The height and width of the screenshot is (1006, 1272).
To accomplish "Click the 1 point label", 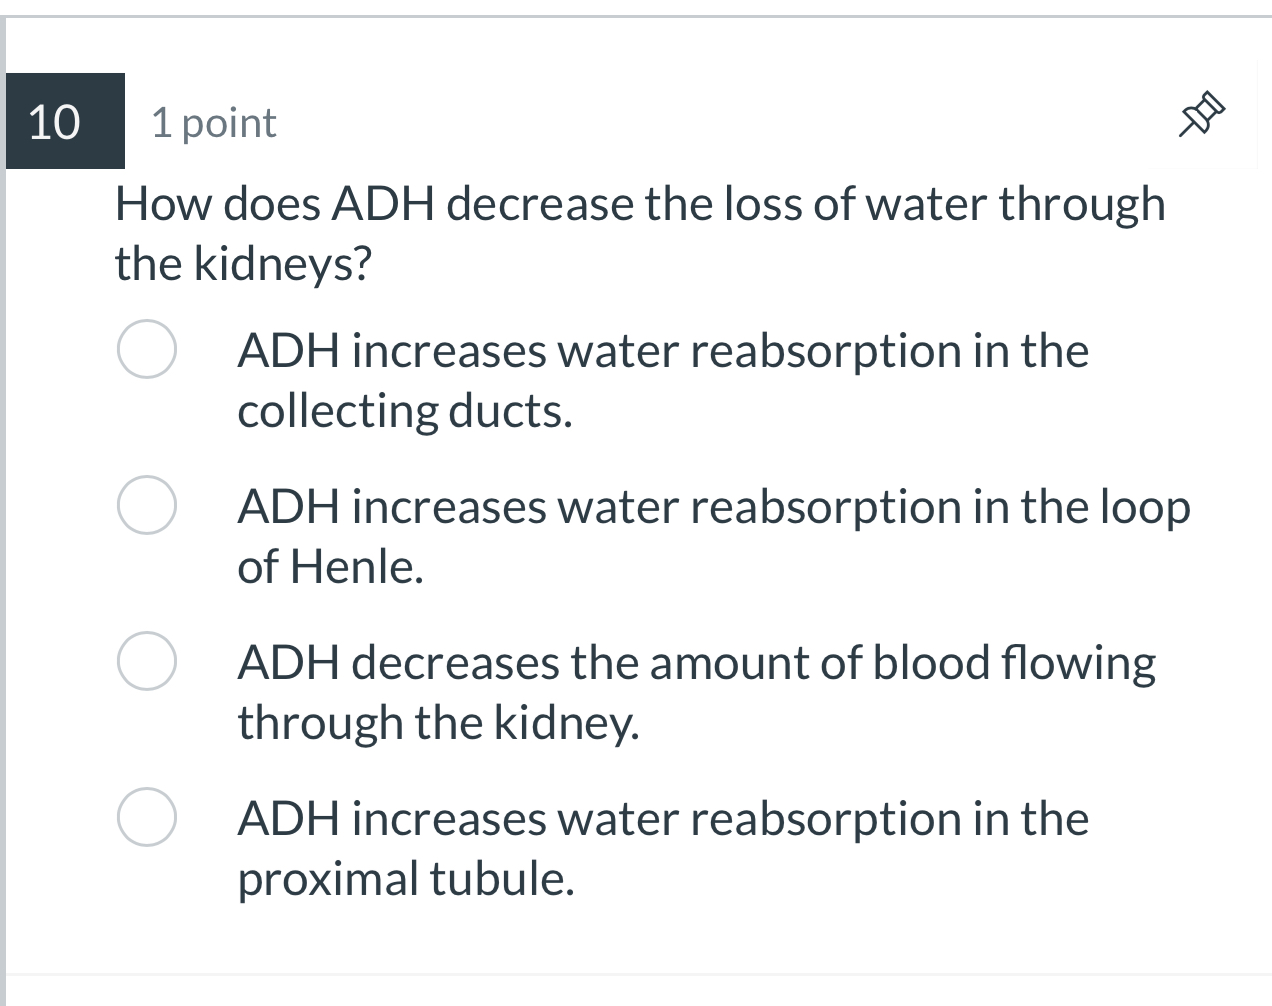I will (x=212, y=121).
